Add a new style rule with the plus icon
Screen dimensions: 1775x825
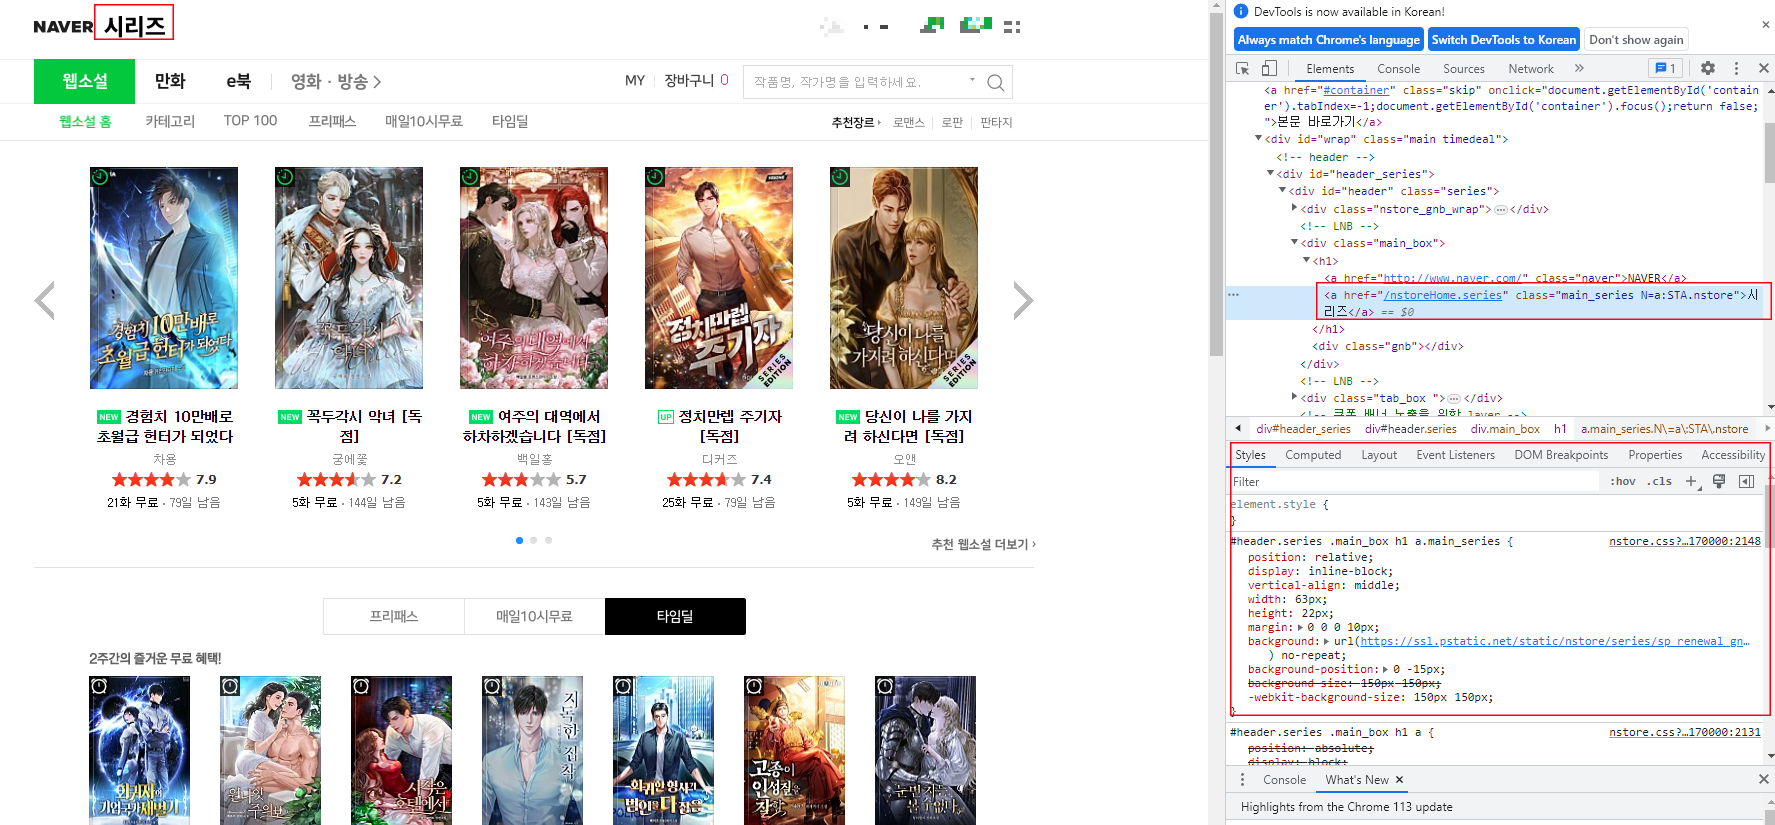click(x=1691, y=481)
